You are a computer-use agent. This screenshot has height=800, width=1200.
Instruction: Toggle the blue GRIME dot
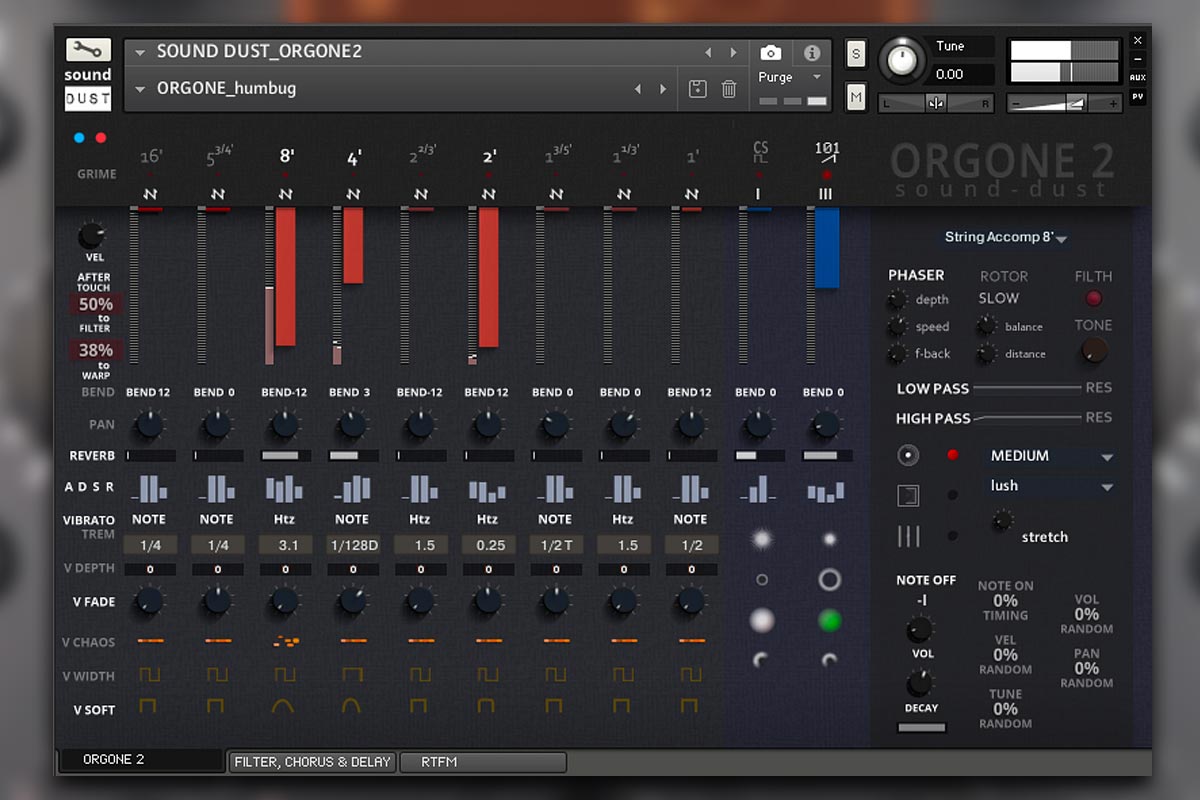click(80, 138)
